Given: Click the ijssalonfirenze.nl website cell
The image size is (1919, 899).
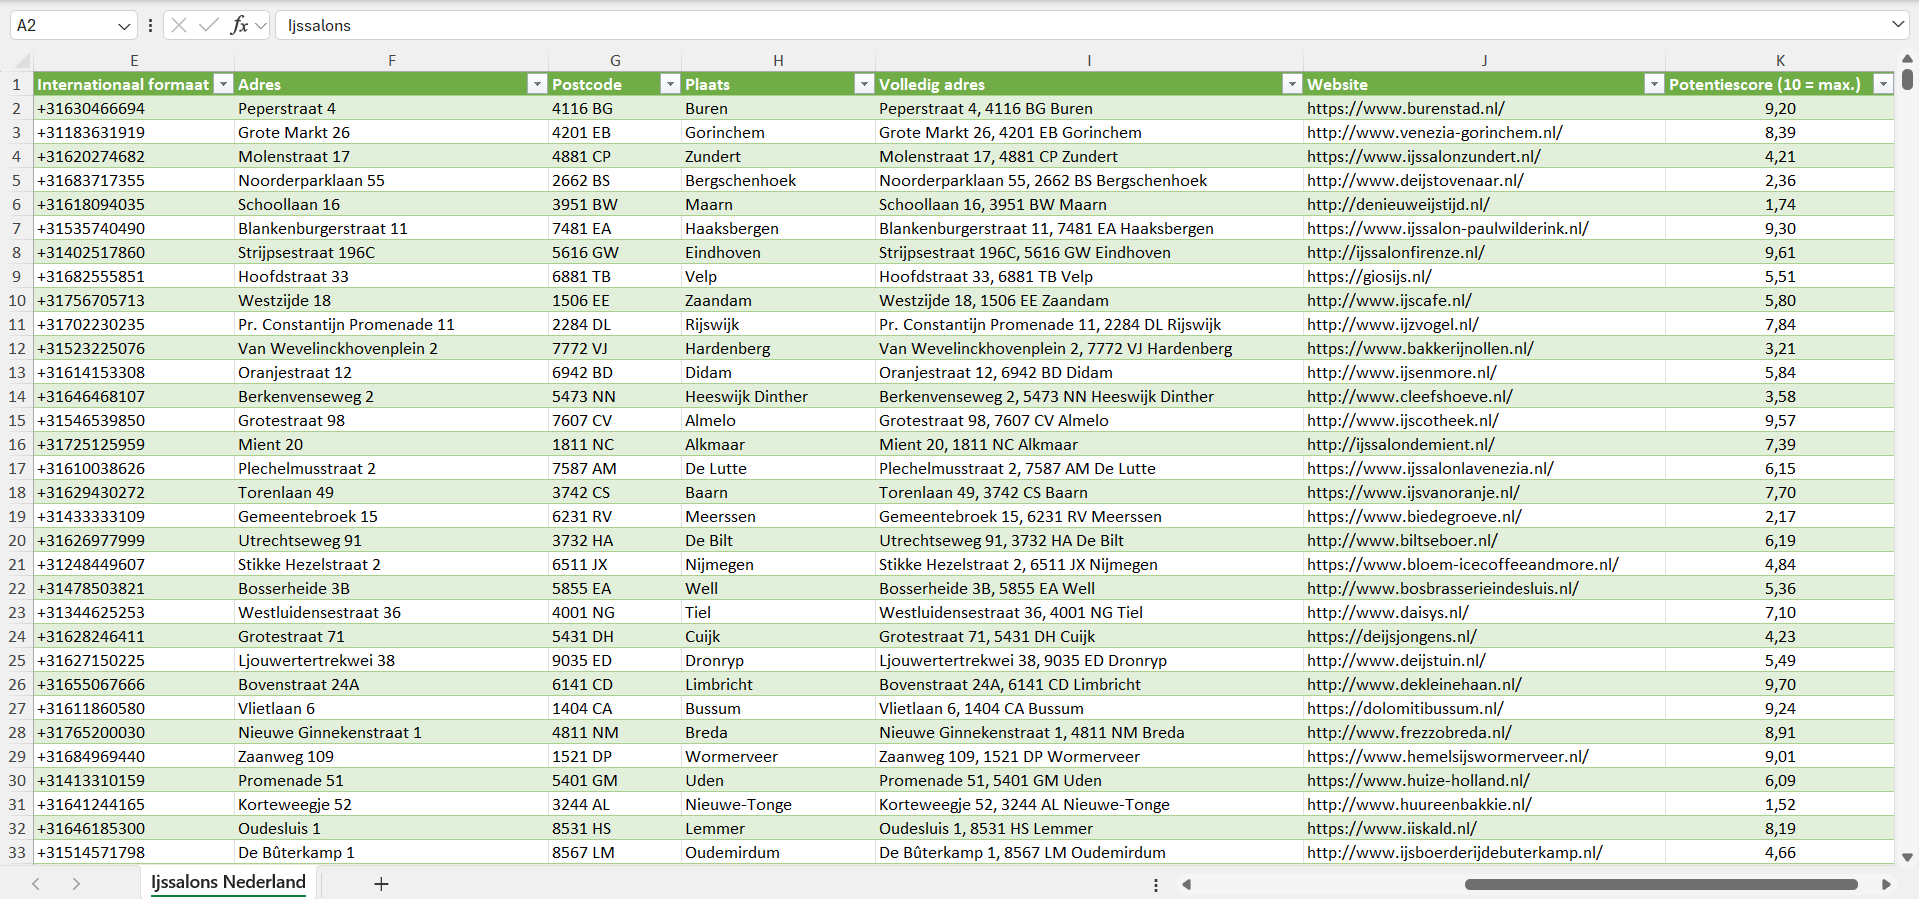Looking at the screenshot, I should [x=1395, y=252].
